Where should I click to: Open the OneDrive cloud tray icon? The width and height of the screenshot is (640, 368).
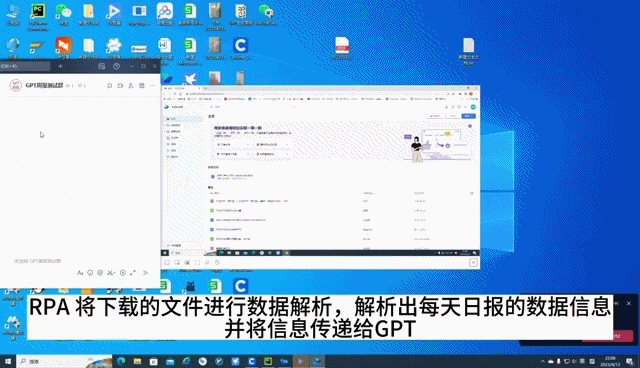(x=551, y=361)
